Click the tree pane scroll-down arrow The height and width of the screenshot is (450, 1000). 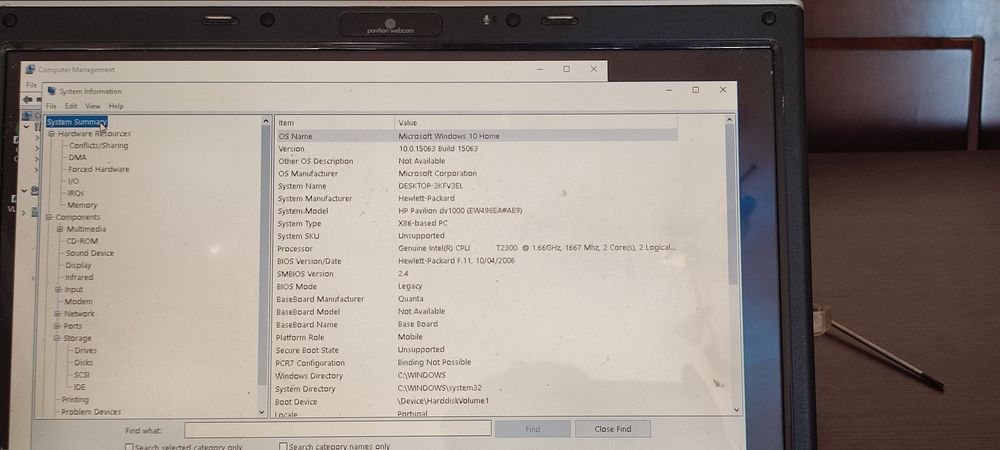click(x=261, y=412)
